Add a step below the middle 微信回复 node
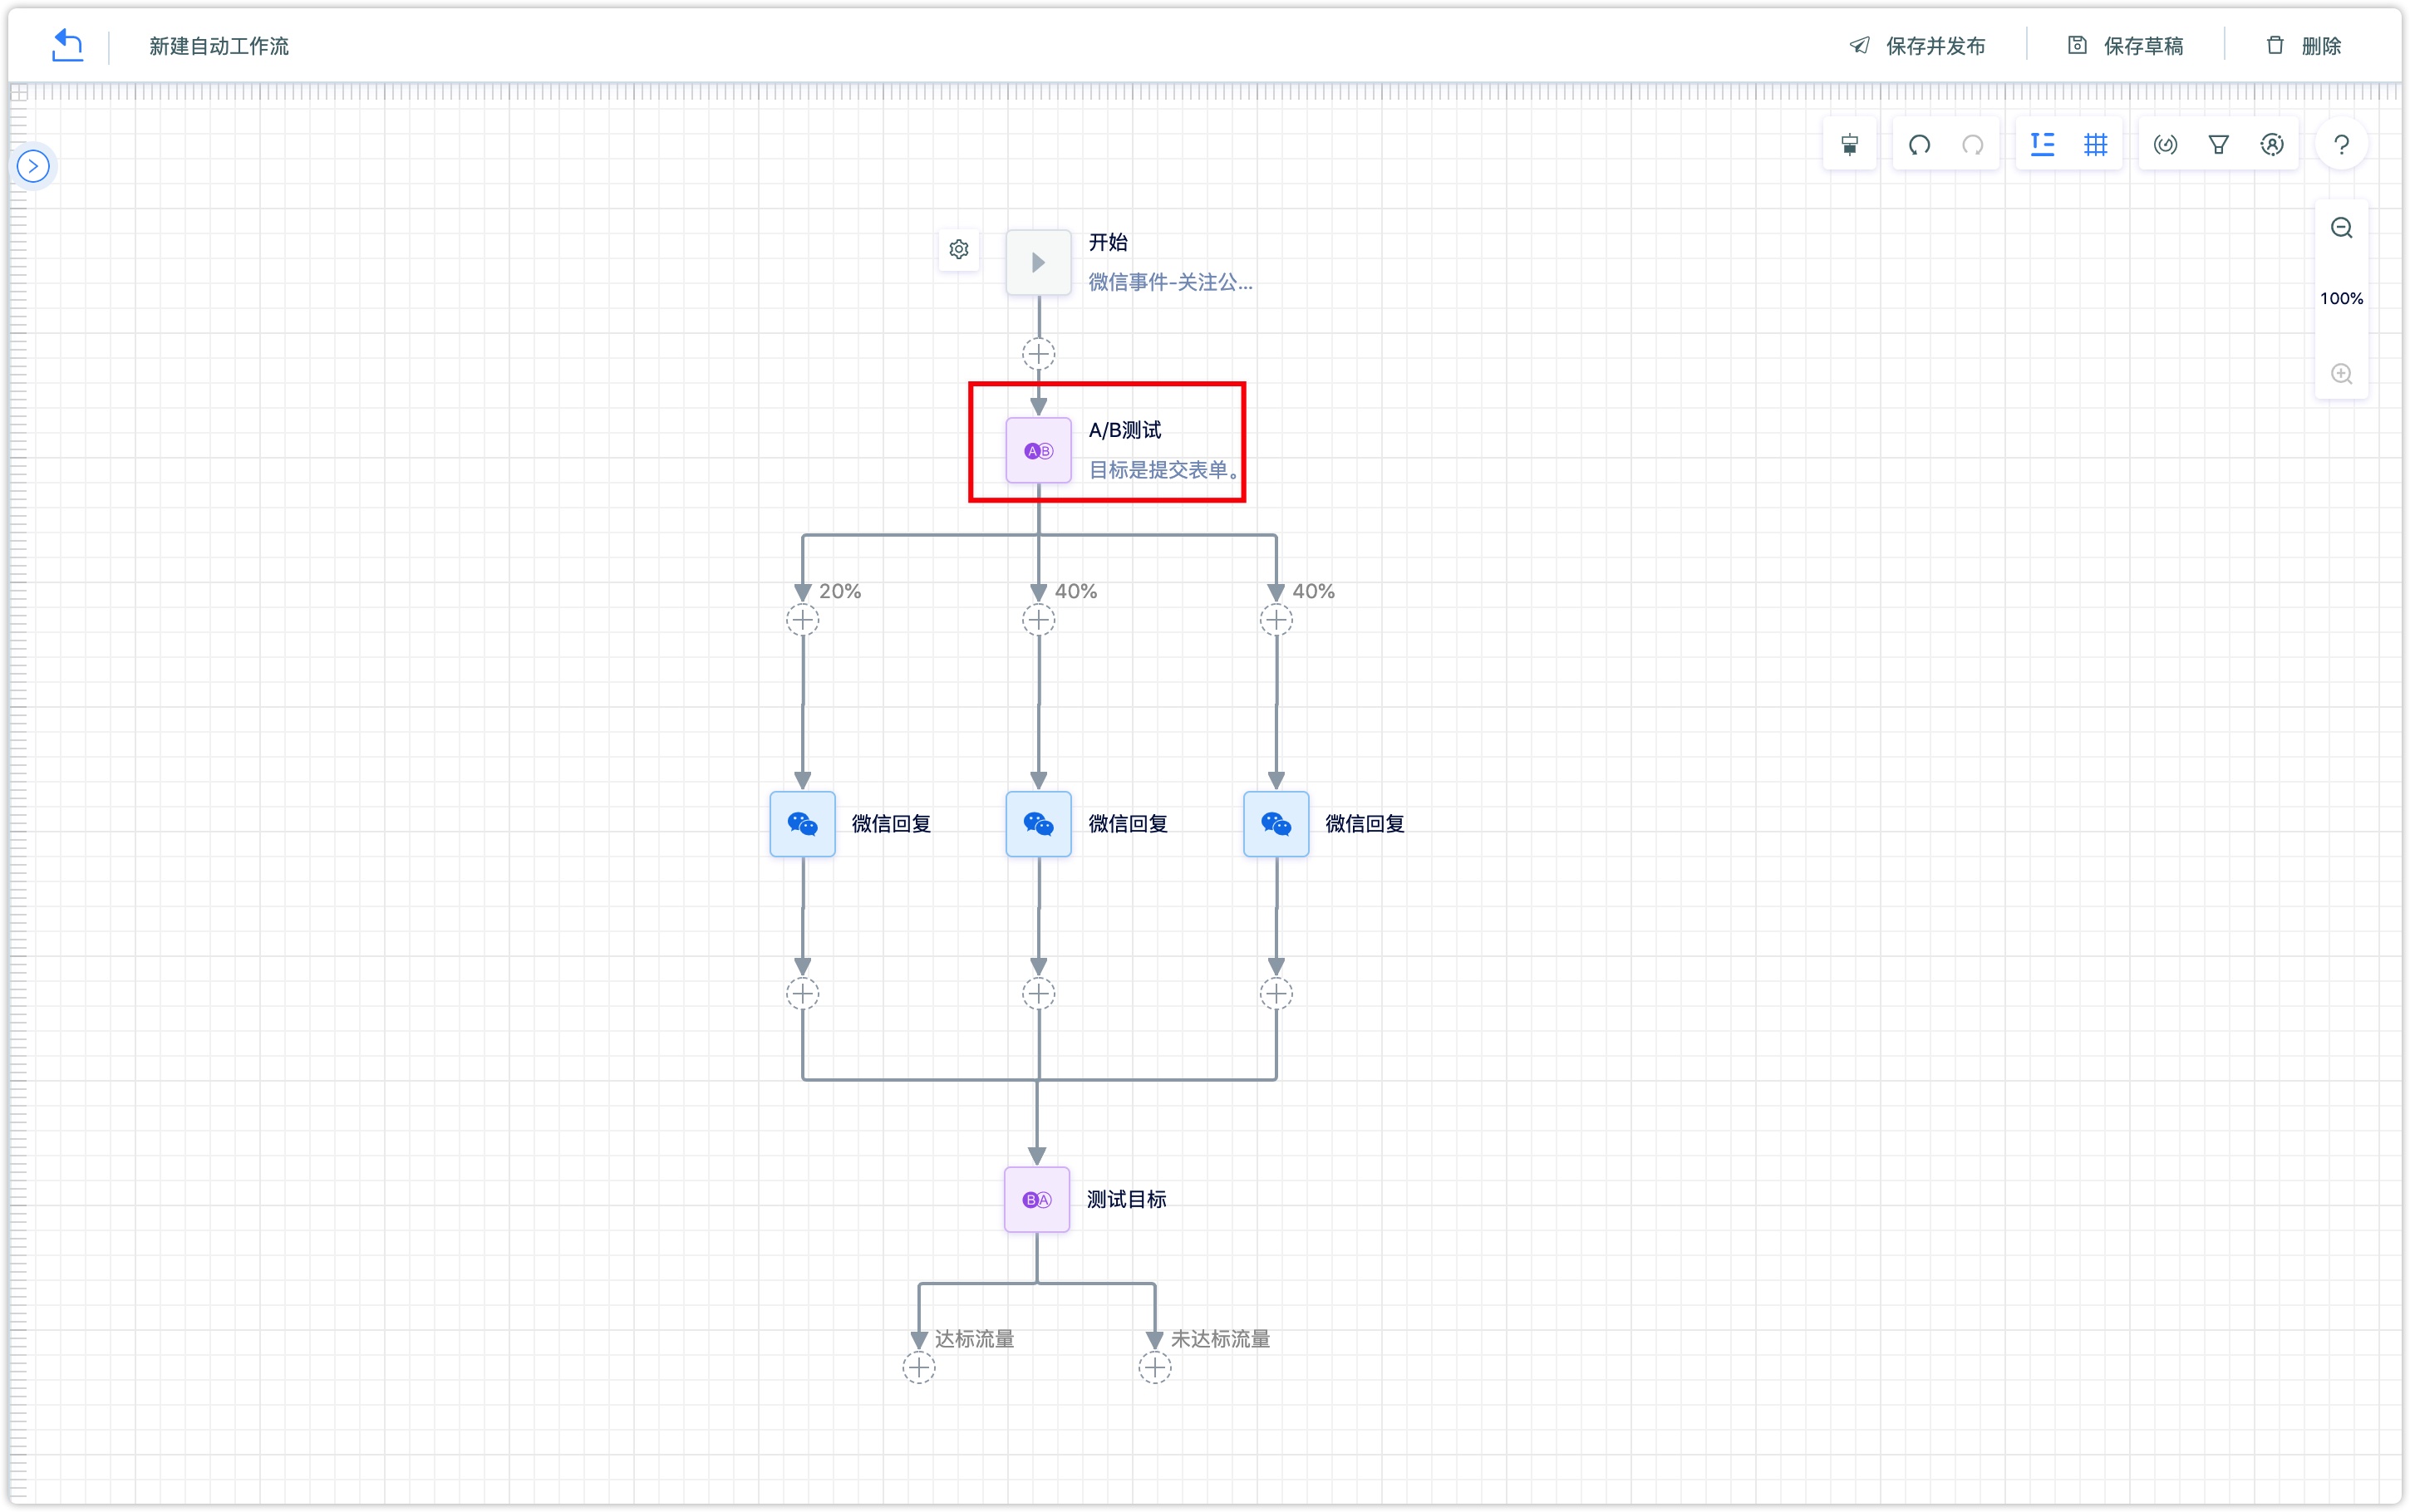The image size is (2410, 1512). click(x=1038, y=994)
